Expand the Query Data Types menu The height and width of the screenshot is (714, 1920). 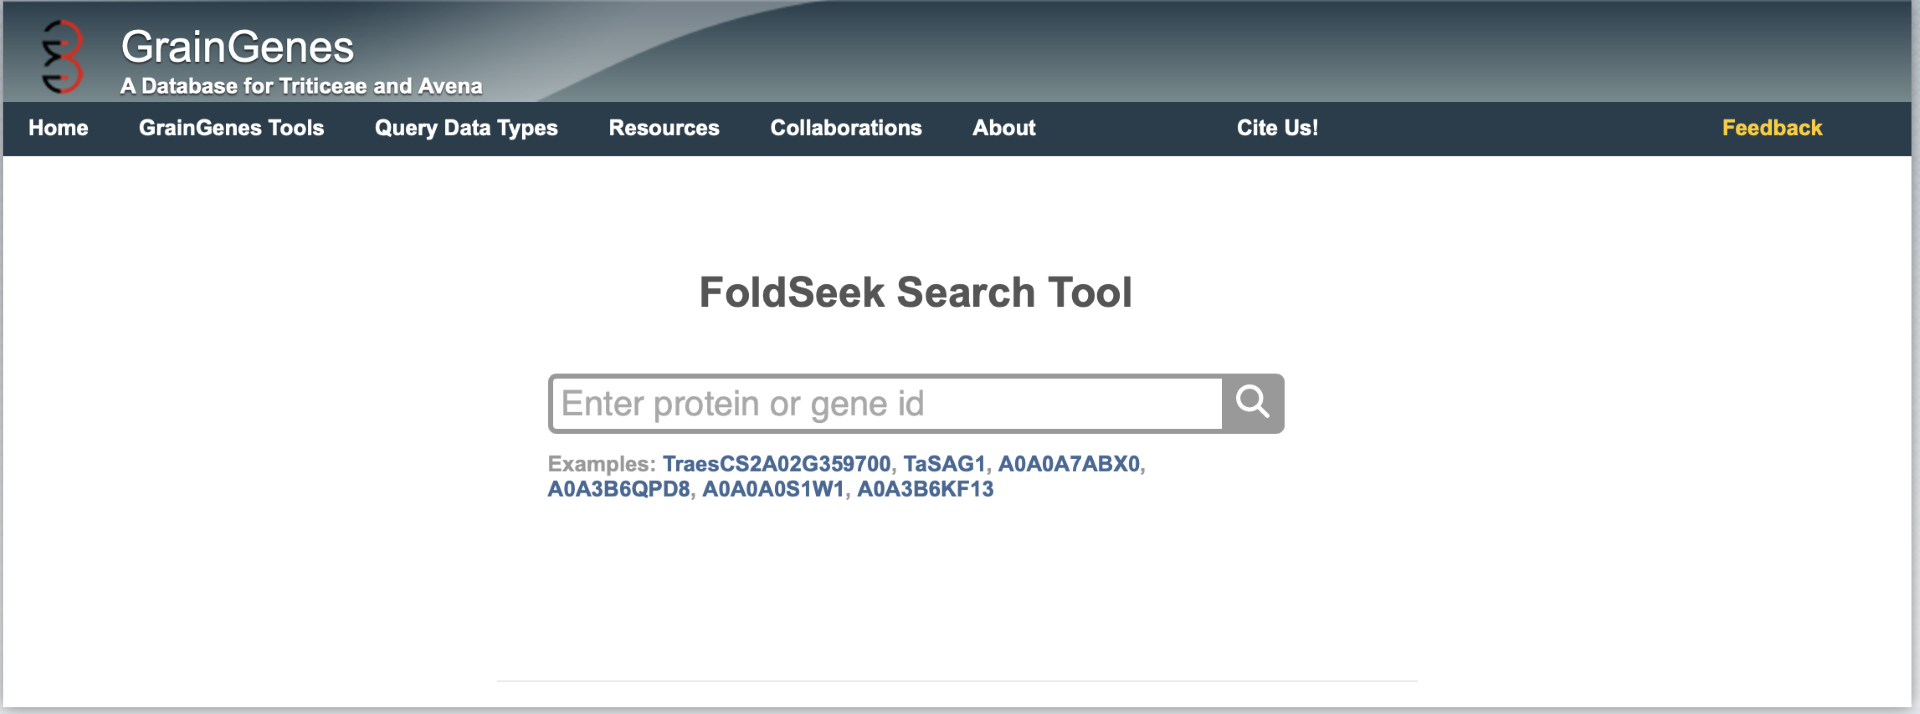click(466, 128)
